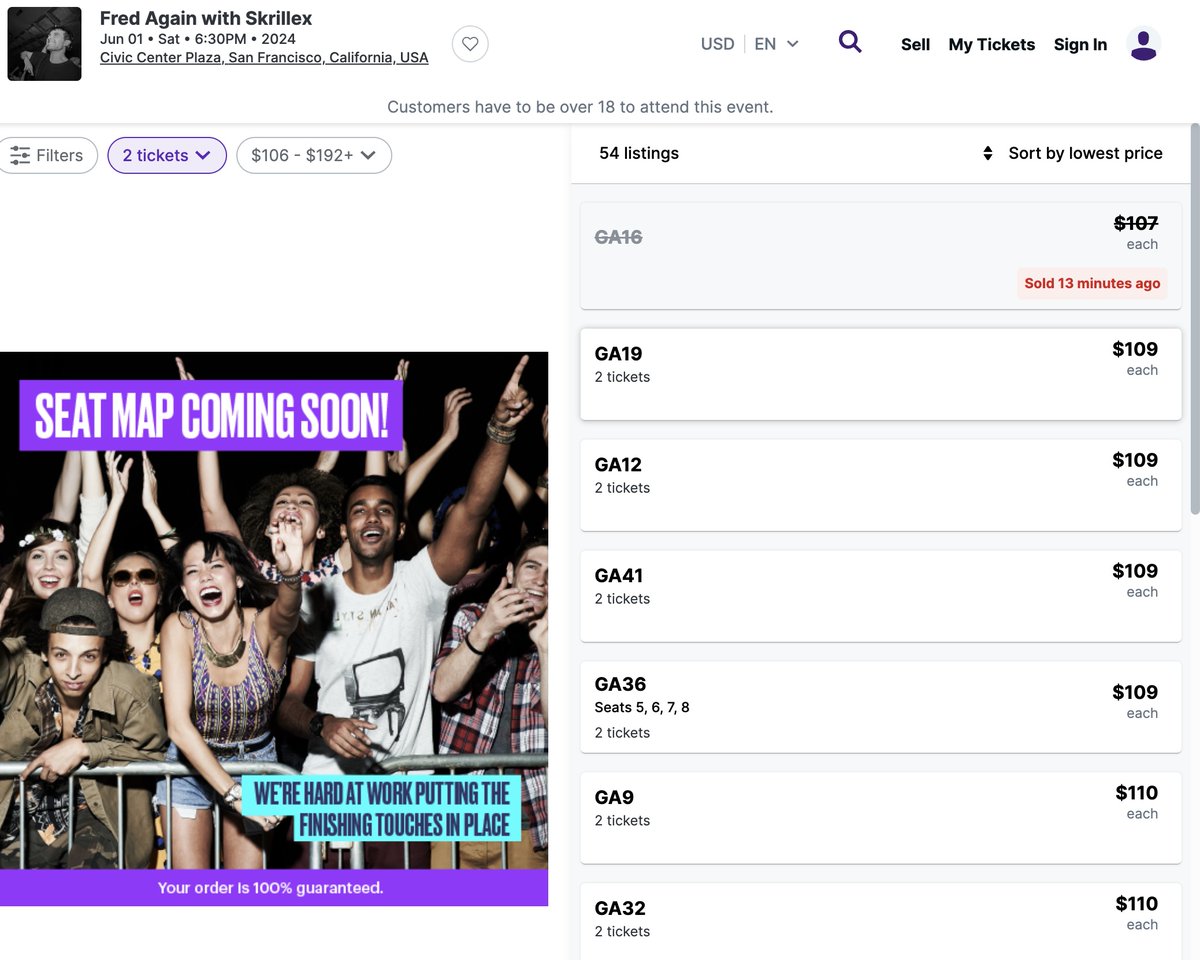
Task: Expand the 2 tickets quantity dropdown
Action: pyautogui.click(x=167, y=155)
